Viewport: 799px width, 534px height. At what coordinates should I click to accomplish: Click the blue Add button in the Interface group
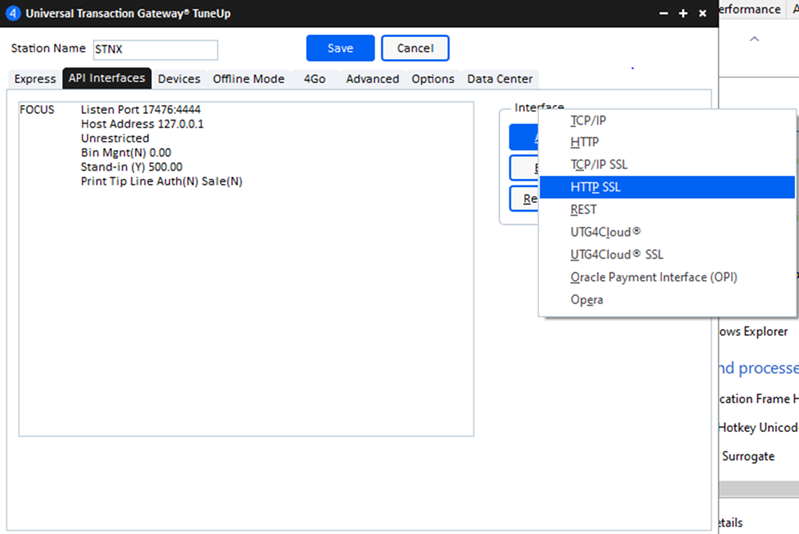point(524,137)
